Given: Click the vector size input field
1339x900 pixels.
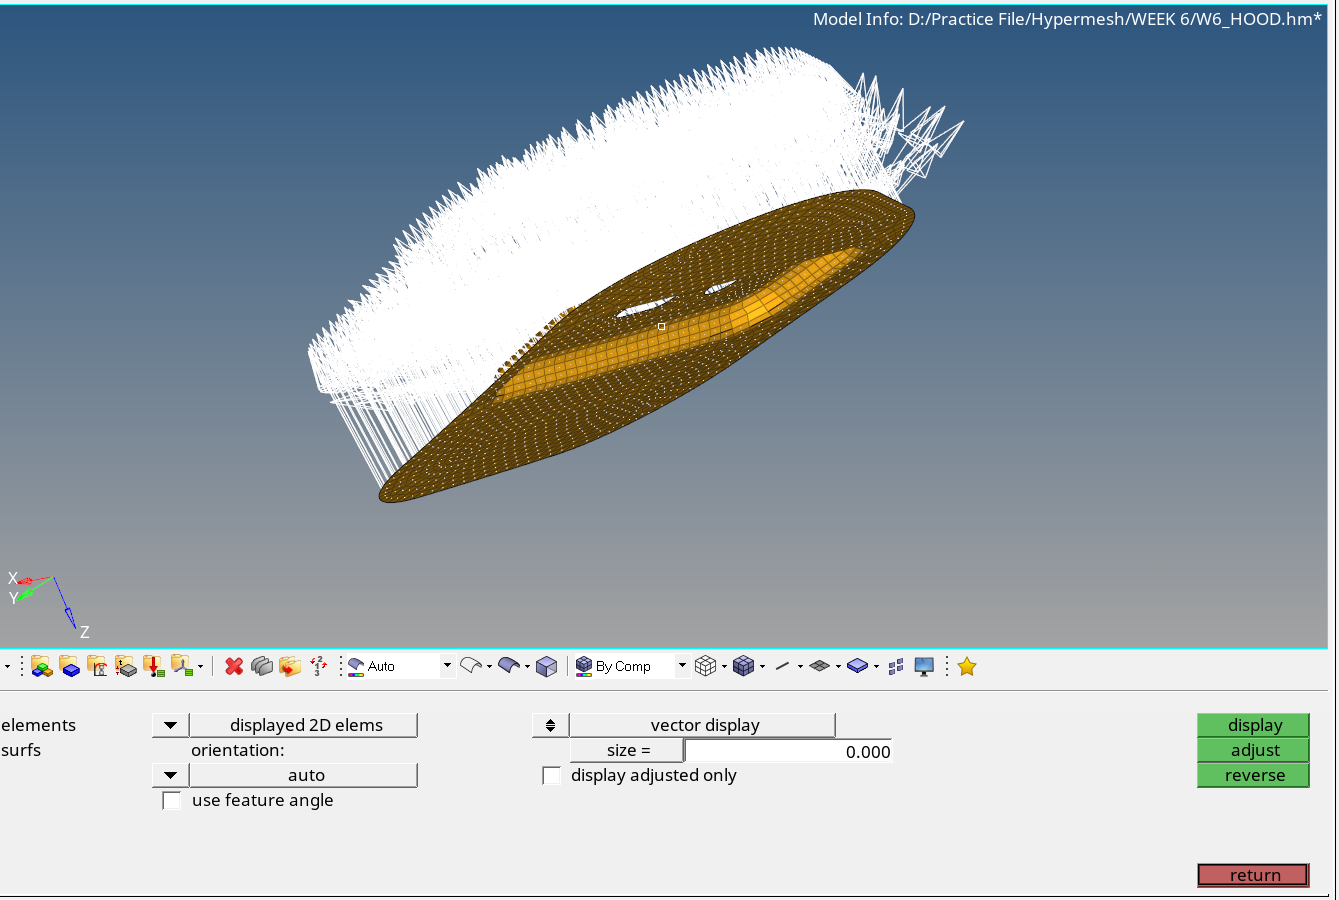Looking at the screenshot, I should (788, 751).
